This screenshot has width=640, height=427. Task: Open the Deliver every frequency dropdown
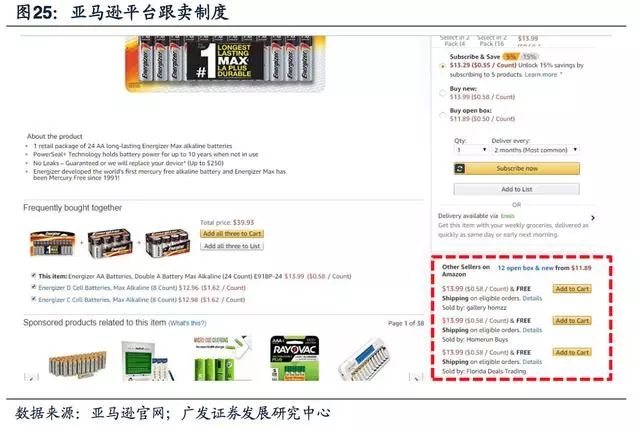click(x=535, y=150)
